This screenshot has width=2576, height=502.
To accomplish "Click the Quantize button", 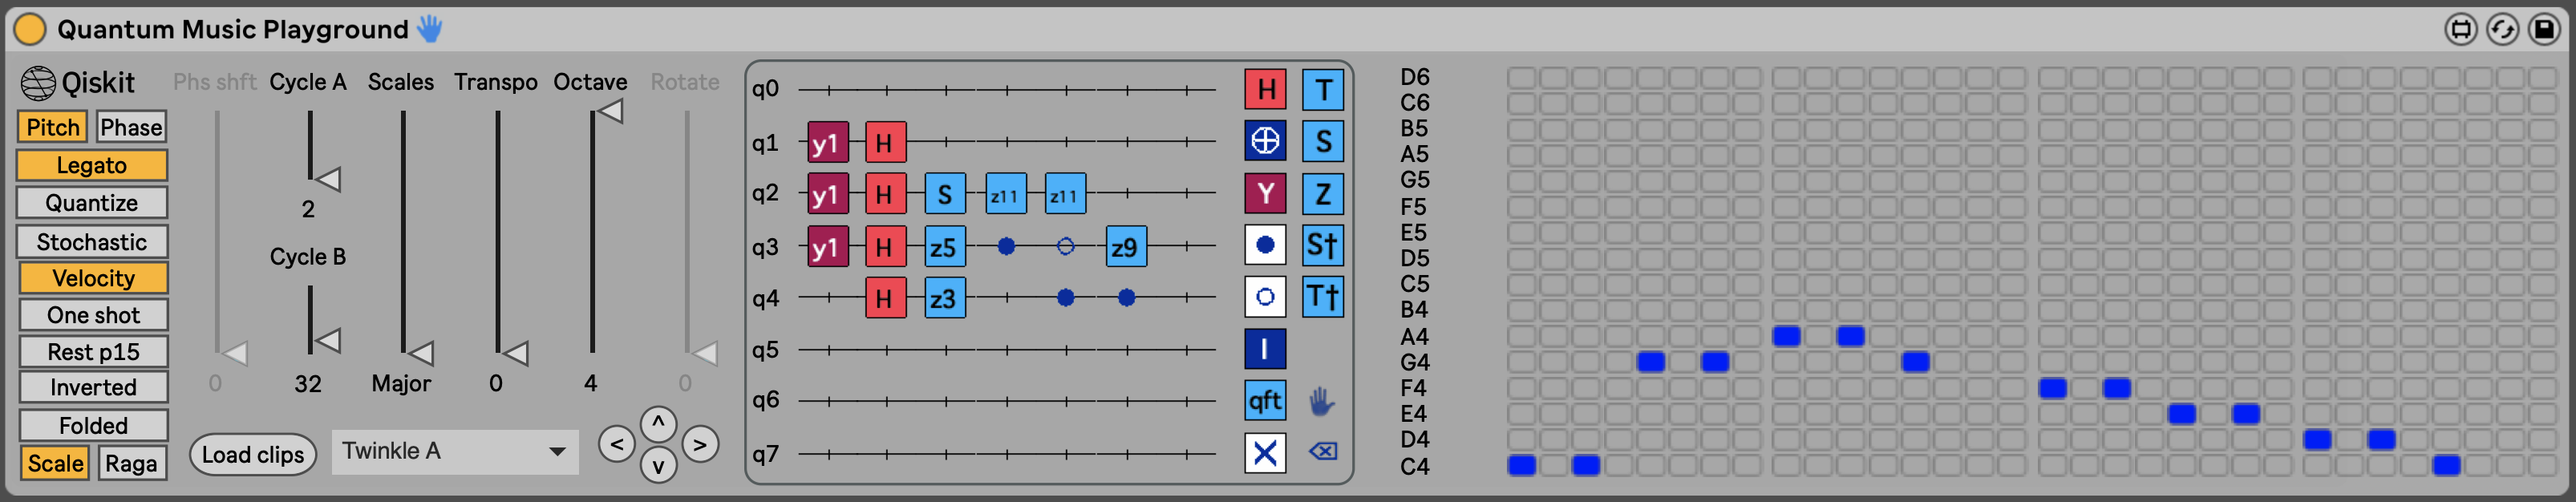I will point(92,203).
